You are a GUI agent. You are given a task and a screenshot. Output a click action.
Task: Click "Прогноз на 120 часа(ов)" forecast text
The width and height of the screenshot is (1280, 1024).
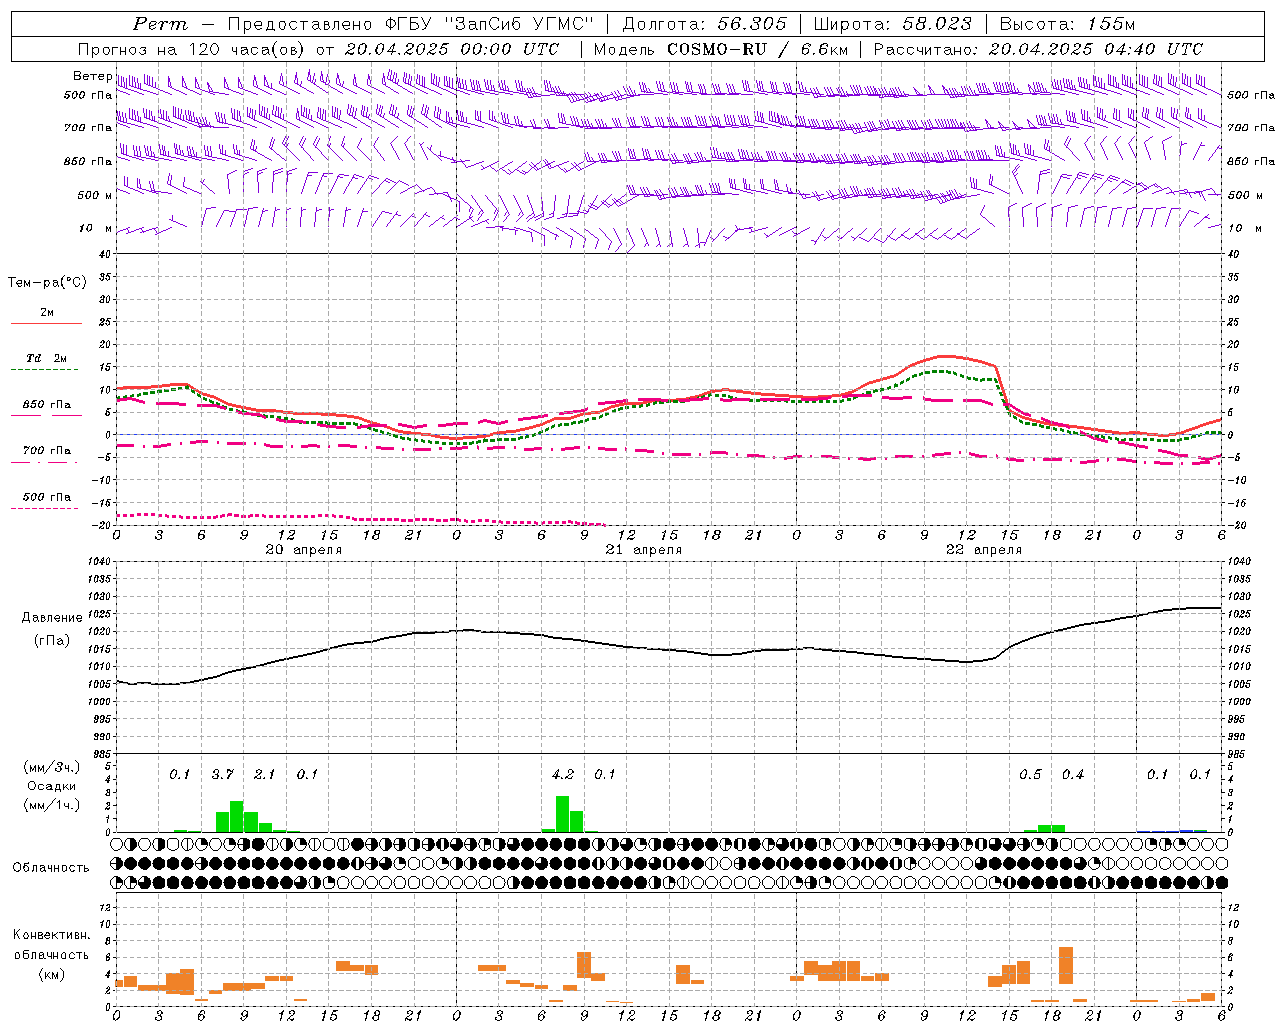click(191, 49)
